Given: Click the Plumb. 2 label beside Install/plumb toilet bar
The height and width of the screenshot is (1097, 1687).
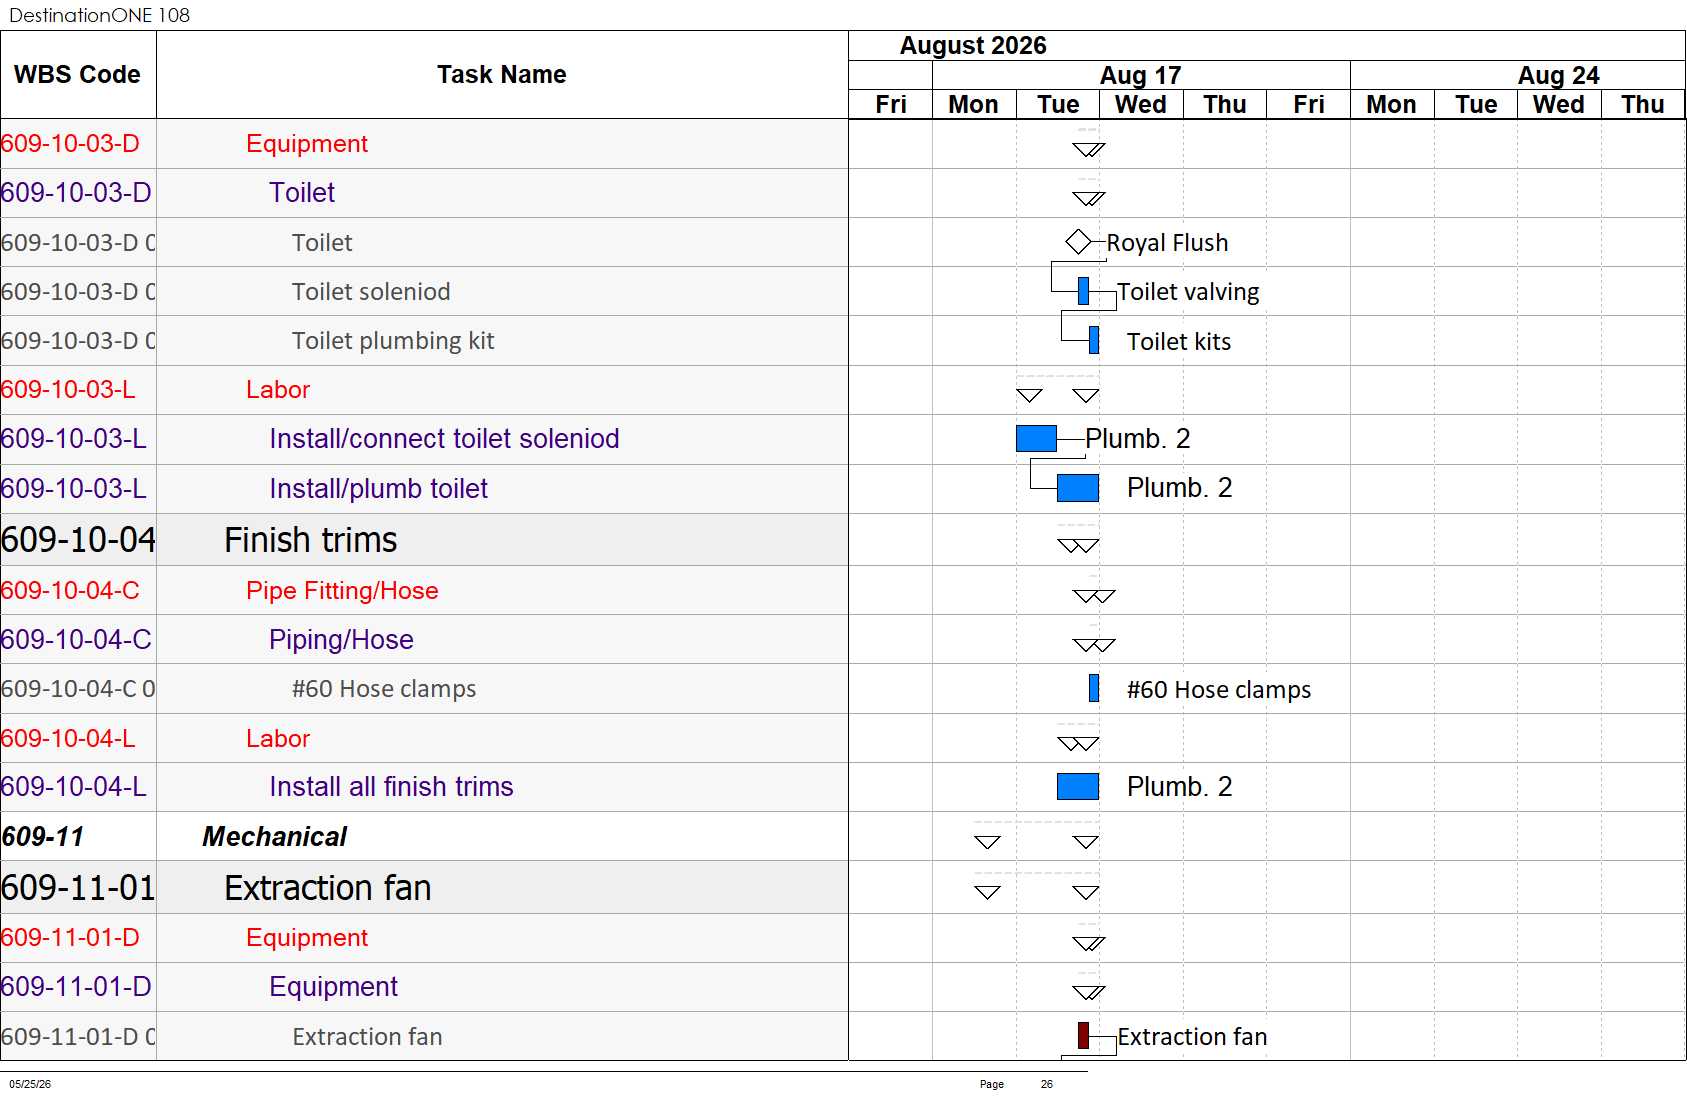Looking at the screenshot, I should point(1180,488).
